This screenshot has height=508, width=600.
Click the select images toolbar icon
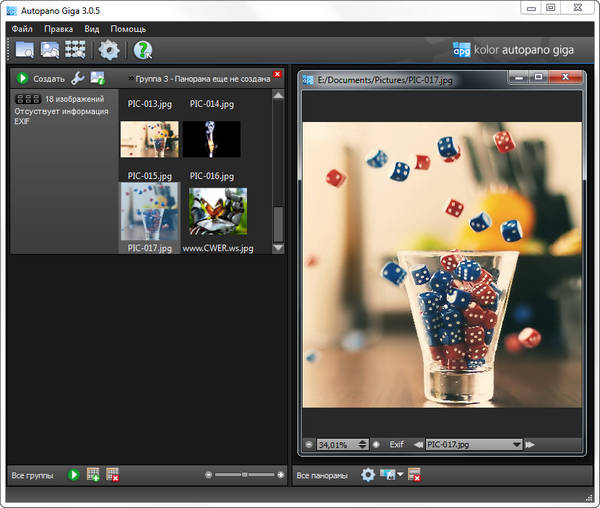click(49, 50)
